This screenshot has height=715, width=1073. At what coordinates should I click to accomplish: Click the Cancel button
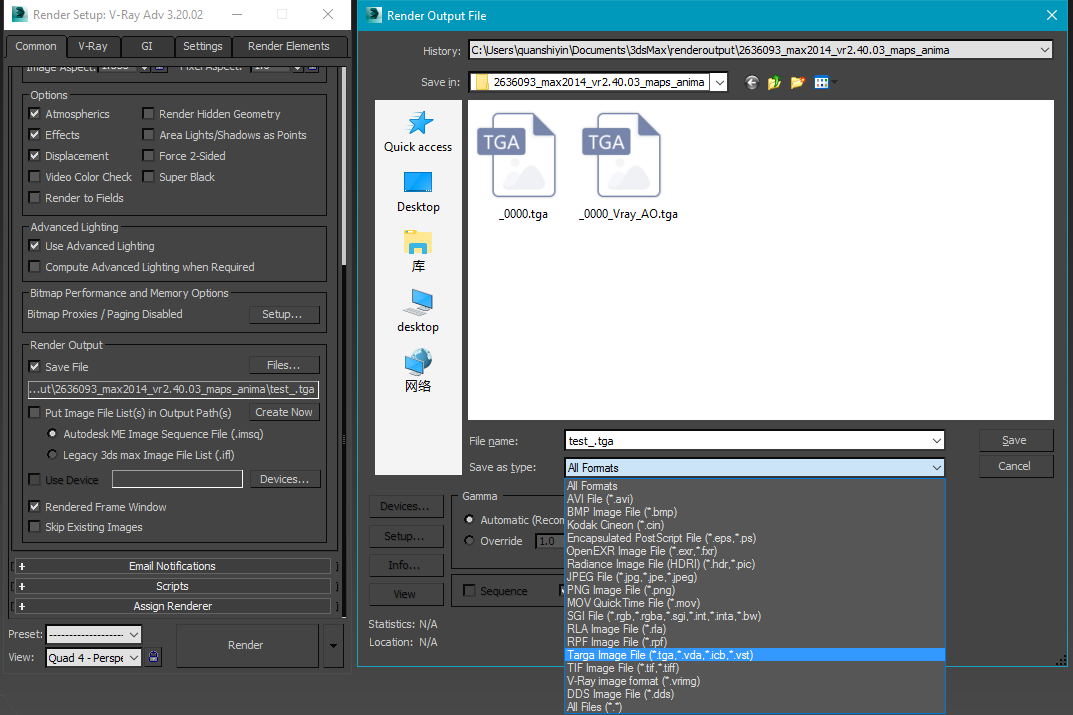(1016, 466)
